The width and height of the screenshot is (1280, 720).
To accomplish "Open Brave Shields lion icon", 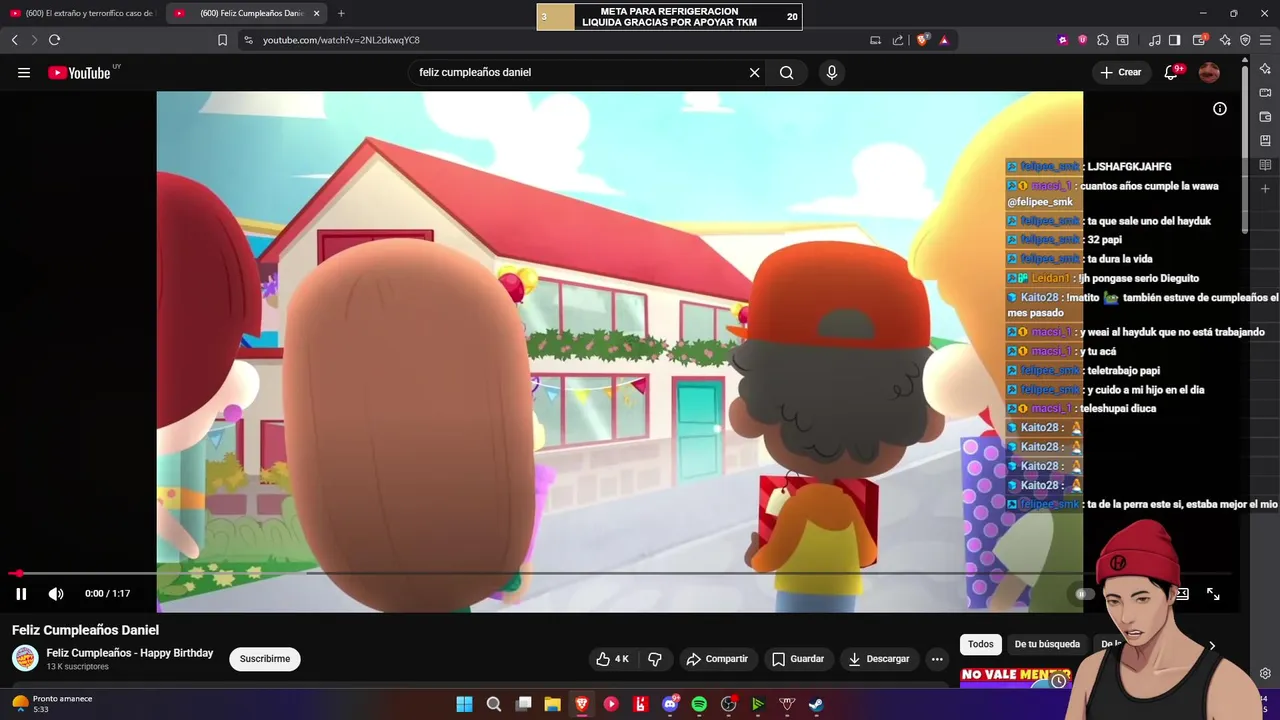I will pos(923,40).
